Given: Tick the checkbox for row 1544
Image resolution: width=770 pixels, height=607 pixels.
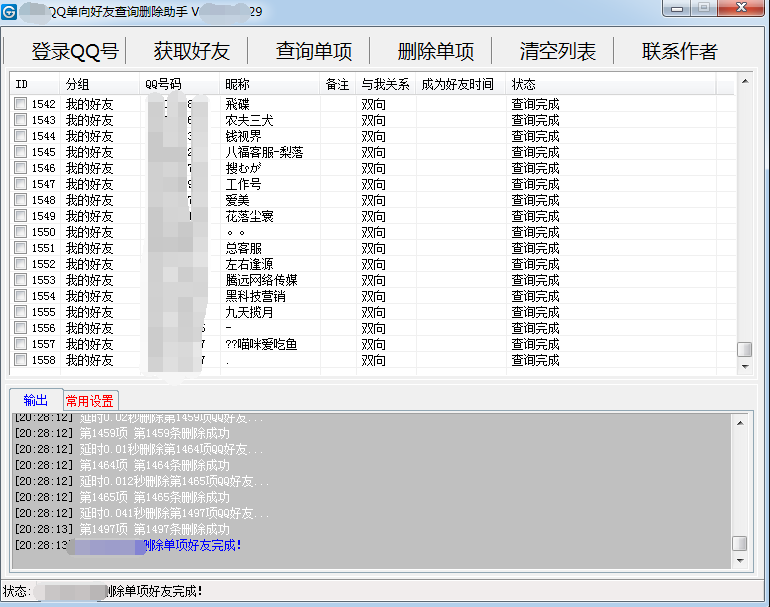Looking at the screenshot, I should point(21,136).
